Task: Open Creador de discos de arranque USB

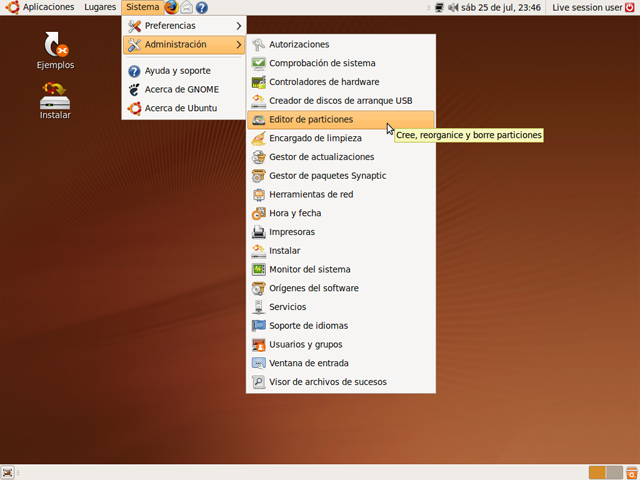Action: point(340,101)
